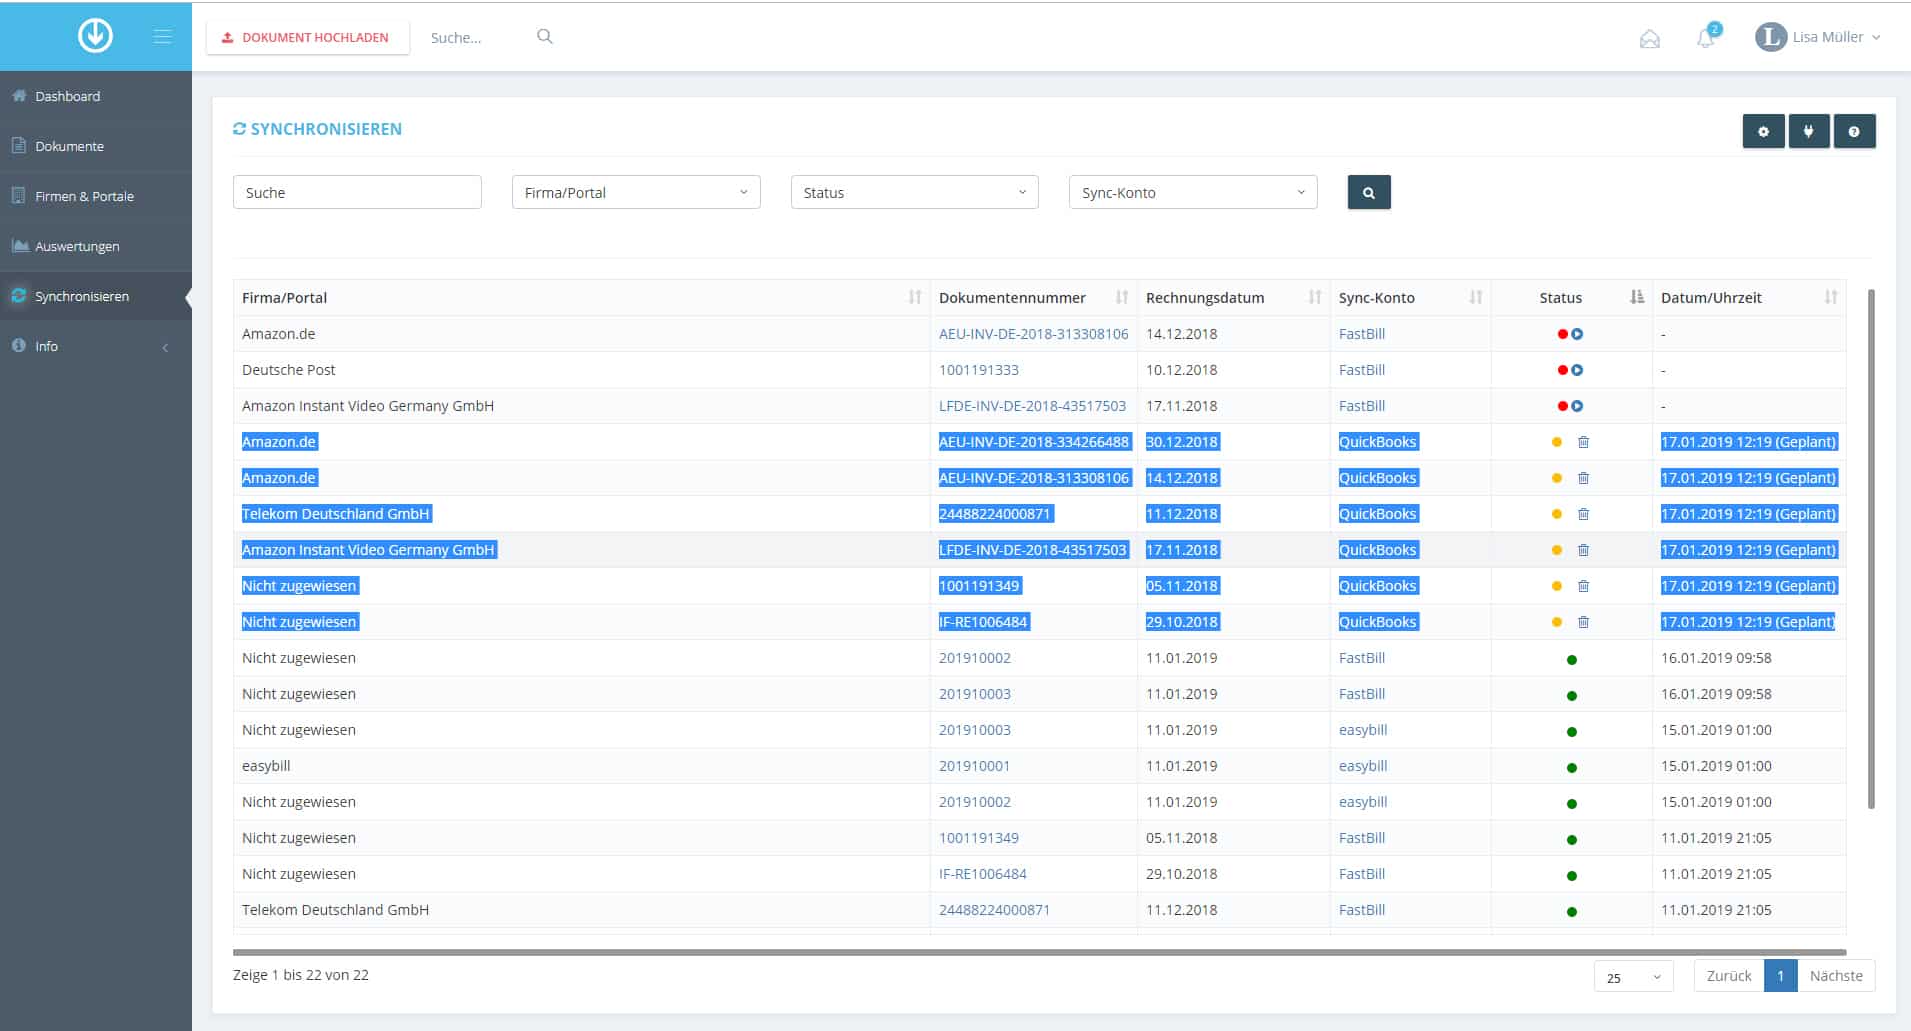Select page 1 in pagination

[1781, 976]
